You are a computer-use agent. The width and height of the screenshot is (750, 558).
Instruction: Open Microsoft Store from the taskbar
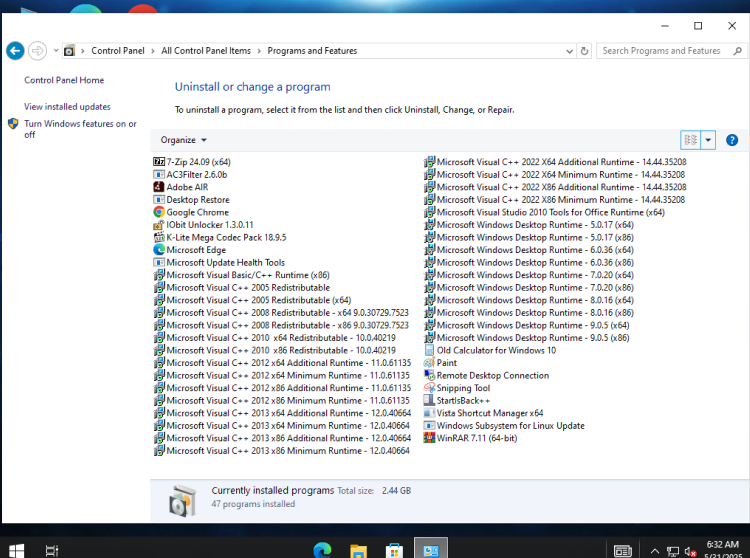(394, 550)
